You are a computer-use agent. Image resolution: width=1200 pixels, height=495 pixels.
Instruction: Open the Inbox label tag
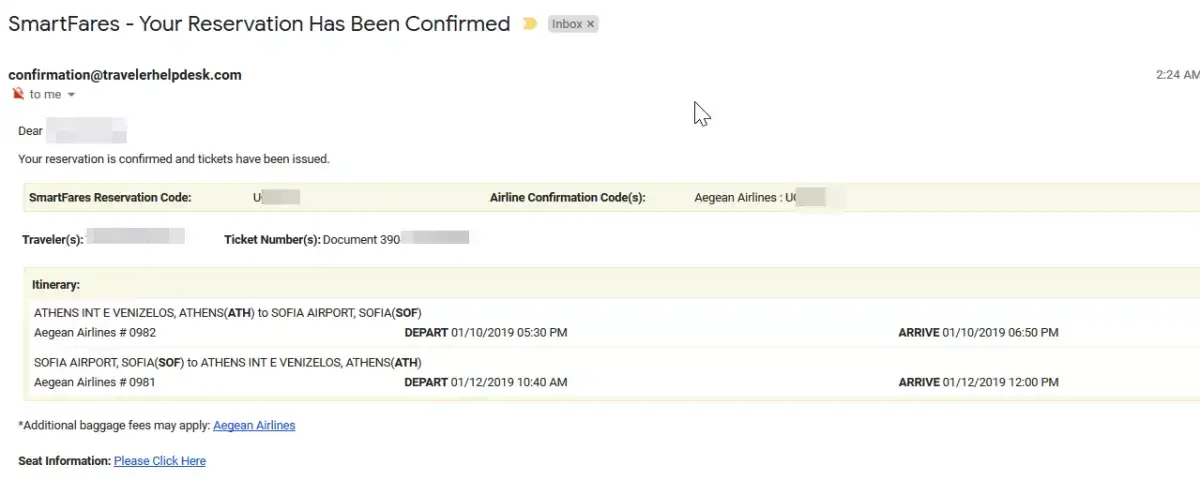tap(567, 24)
